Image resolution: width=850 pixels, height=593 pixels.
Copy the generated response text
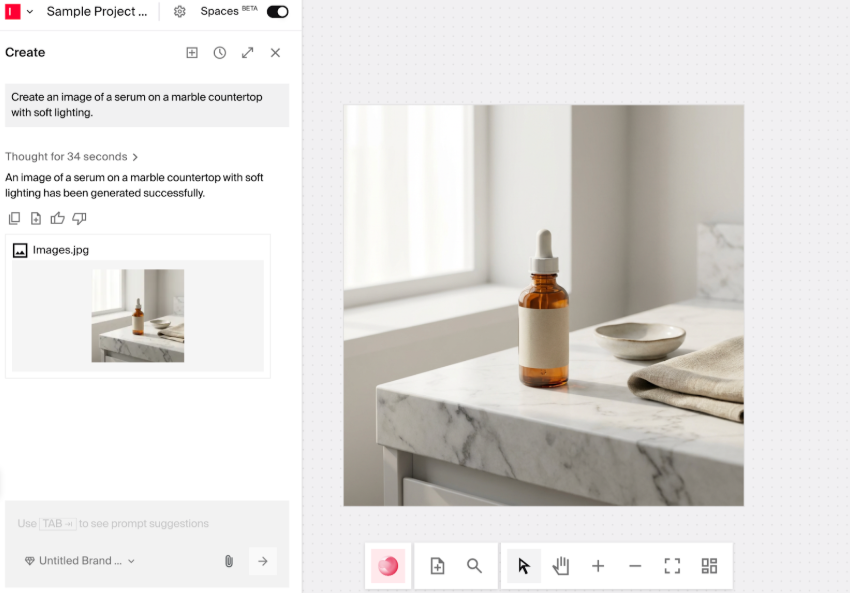(x=14, y=218)
